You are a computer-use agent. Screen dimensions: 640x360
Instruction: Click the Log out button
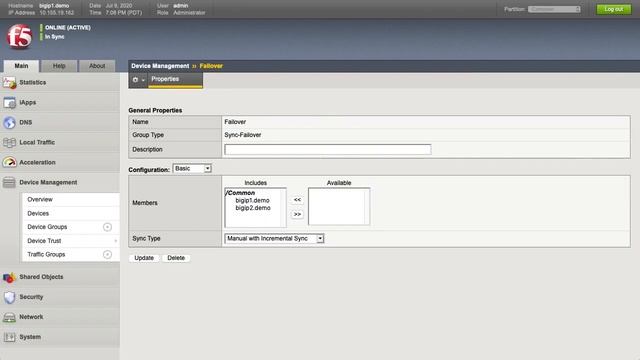point(613,9)
